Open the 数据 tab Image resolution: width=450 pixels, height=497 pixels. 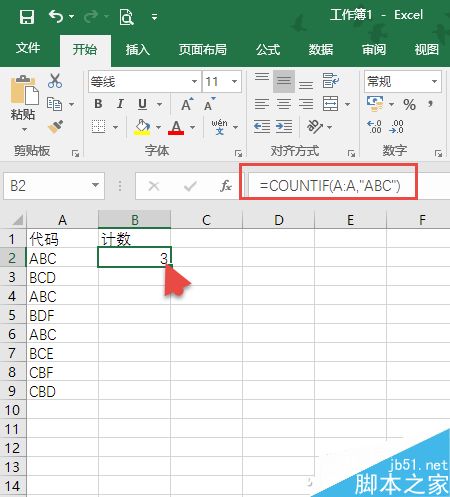pyautogui.click(x=321, y=50)
